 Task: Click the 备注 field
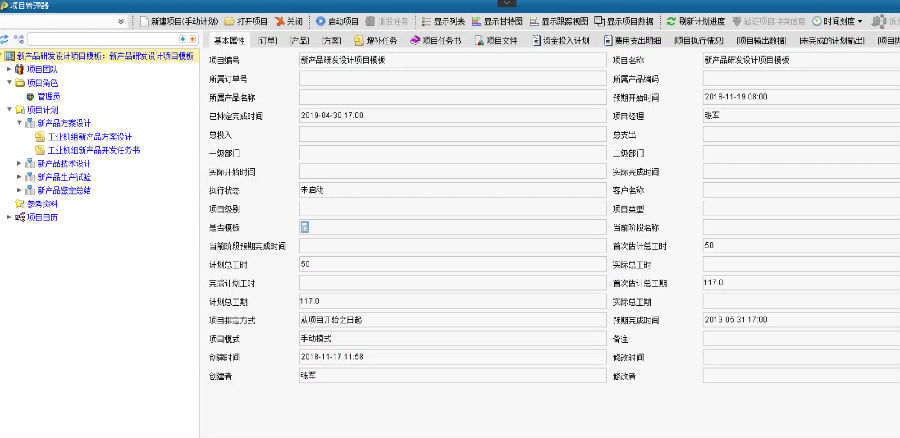click(801, 339)
